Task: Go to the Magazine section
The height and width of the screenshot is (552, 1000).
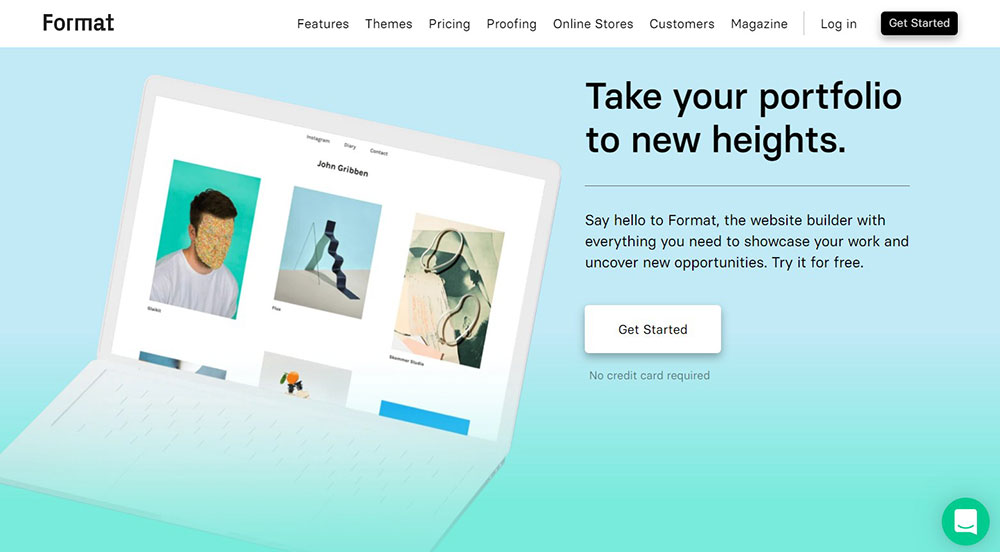Action: pos(759,24)
